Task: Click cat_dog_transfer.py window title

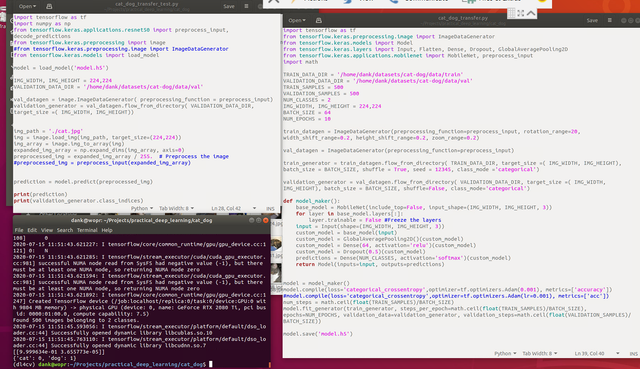Action: 462,18
